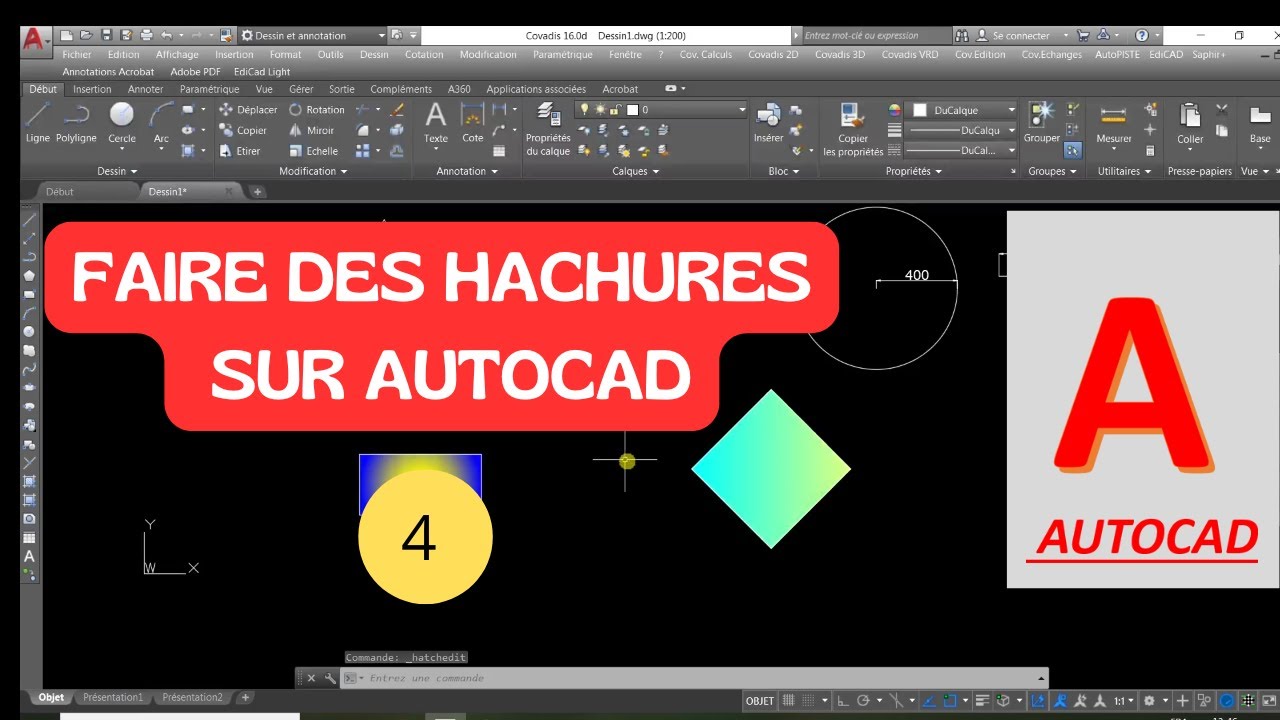Click the Déplacer (move) tool

tap(248, 110)
